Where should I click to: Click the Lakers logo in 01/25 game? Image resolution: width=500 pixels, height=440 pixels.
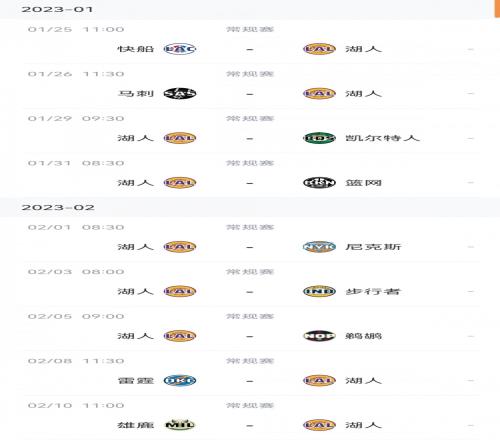(x=319, y=49)
